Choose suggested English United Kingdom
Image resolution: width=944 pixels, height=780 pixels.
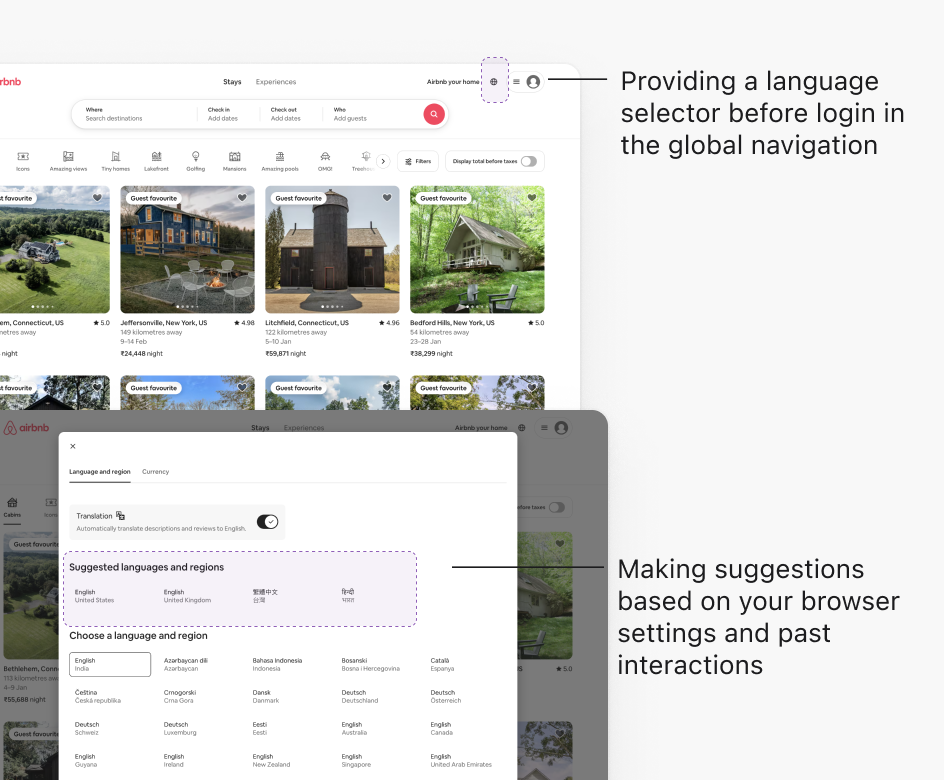click(187, 596)
